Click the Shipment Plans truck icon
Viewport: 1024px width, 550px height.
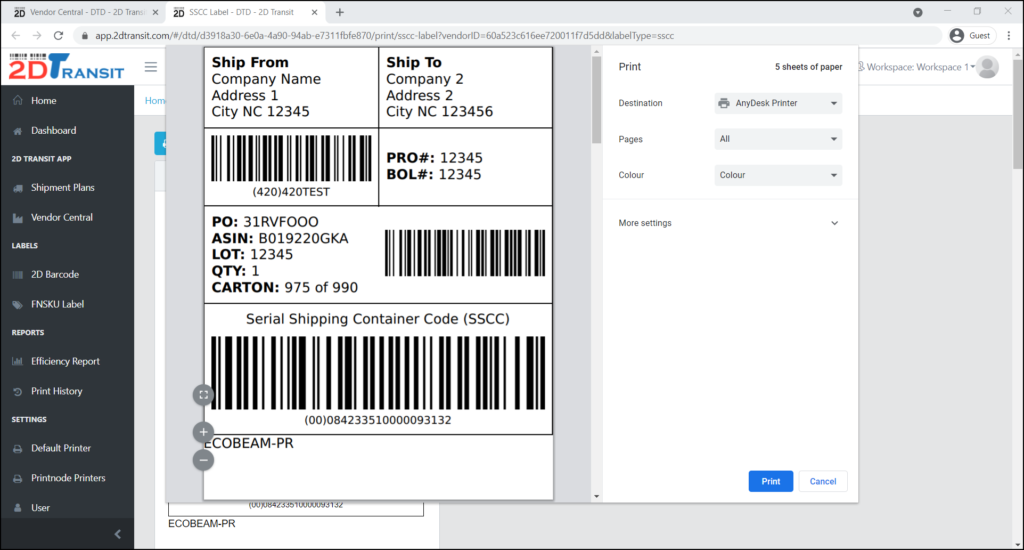click(18, 188)
